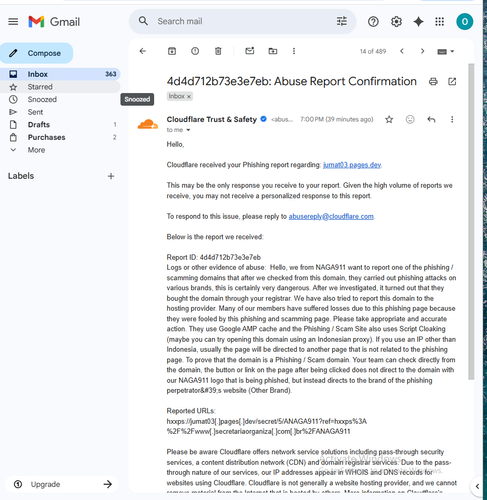This screenshot has height=500, width=487.
Task: Click the email subject heading
Action: click(x=292, y=81)
